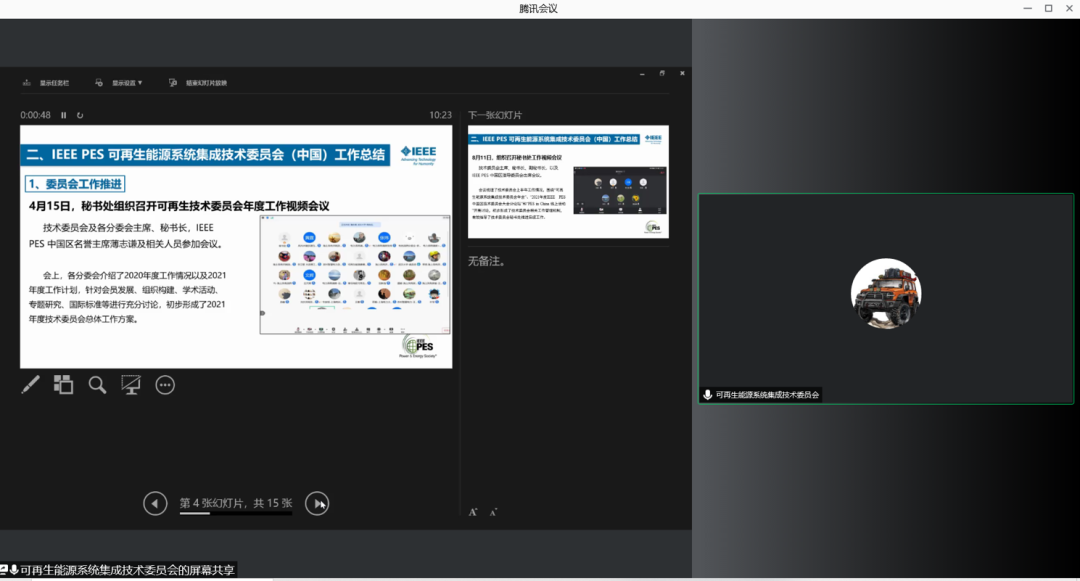
Task: Open the pen and laser pointer tools
Action: point(30,385)
